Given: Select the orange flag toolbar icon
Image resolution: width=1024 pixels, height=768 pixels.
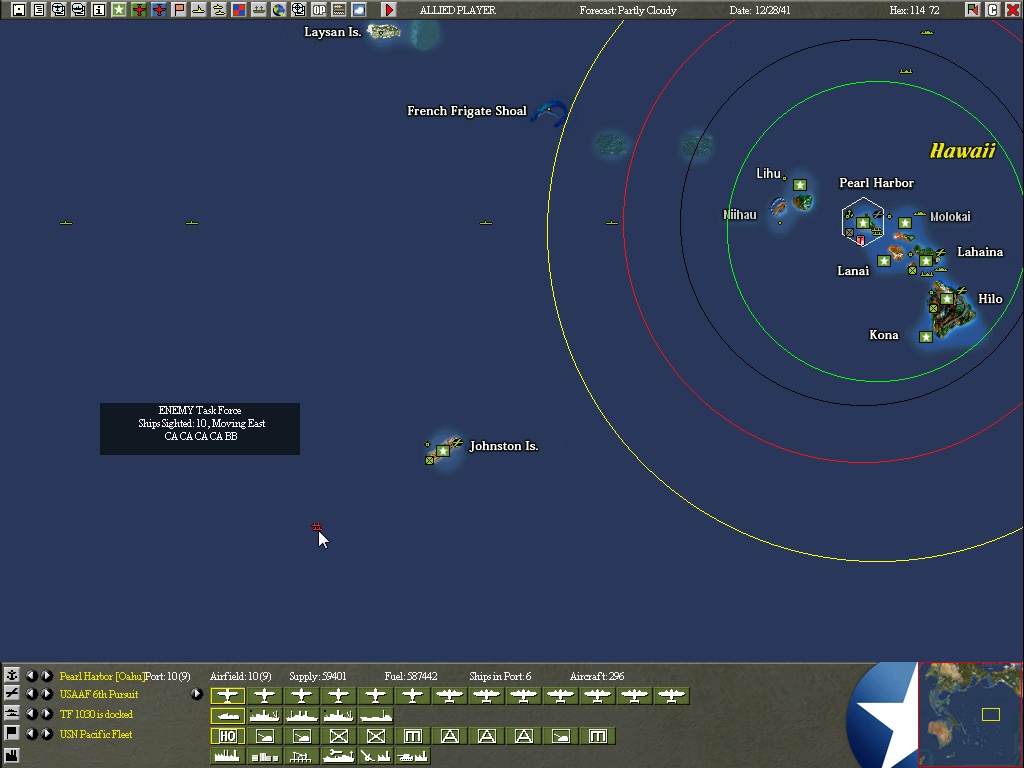Looking at the screenshot, I should pyautogui.click(x=179, y=10).
